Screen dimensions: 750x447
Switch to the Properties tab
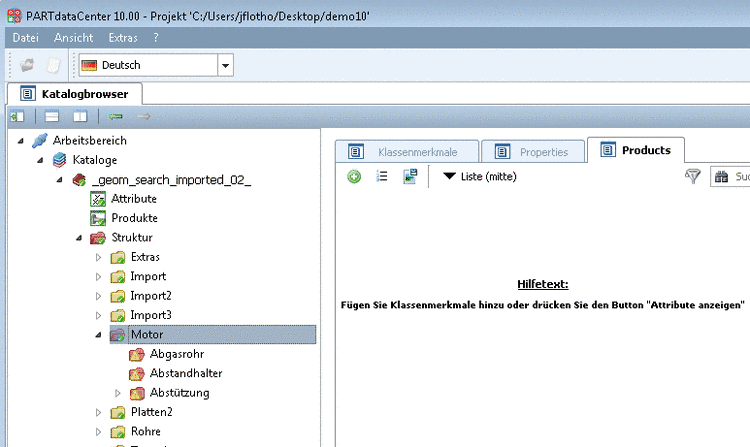coord(533,152)
